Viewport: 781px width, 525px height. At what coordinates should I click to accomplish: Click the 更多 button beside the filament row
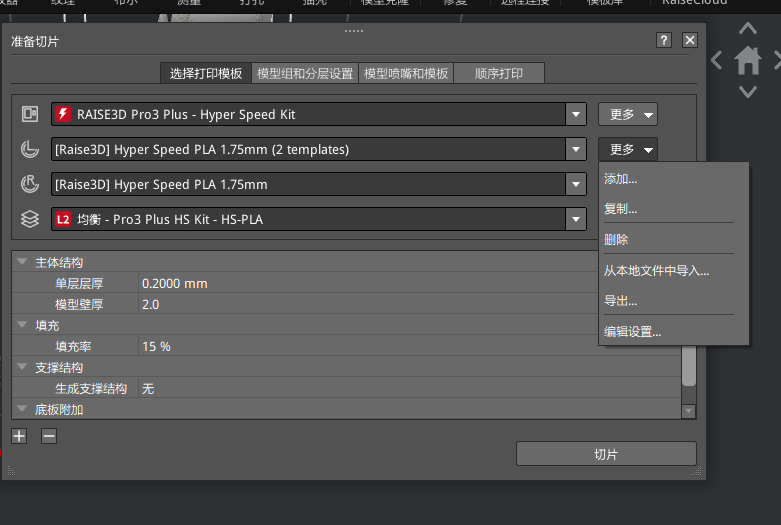pyautogui.click(x=628, y=149)
